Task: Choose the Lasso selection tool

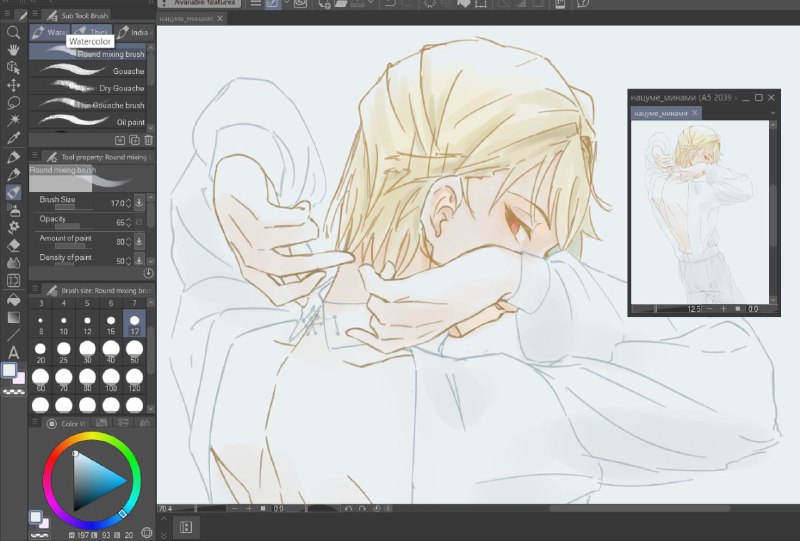Action: (x=13, y=103)
